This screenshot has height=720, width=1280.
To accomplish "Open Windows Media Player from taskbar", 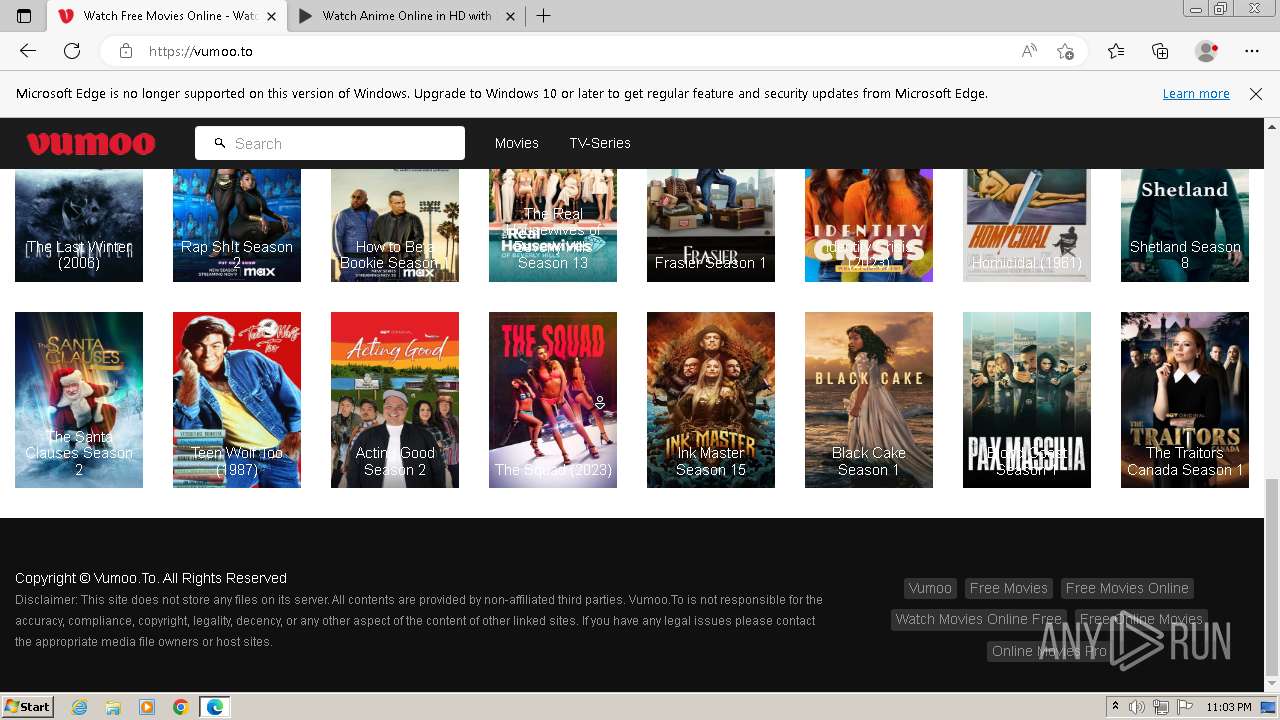I will (147, 707).
